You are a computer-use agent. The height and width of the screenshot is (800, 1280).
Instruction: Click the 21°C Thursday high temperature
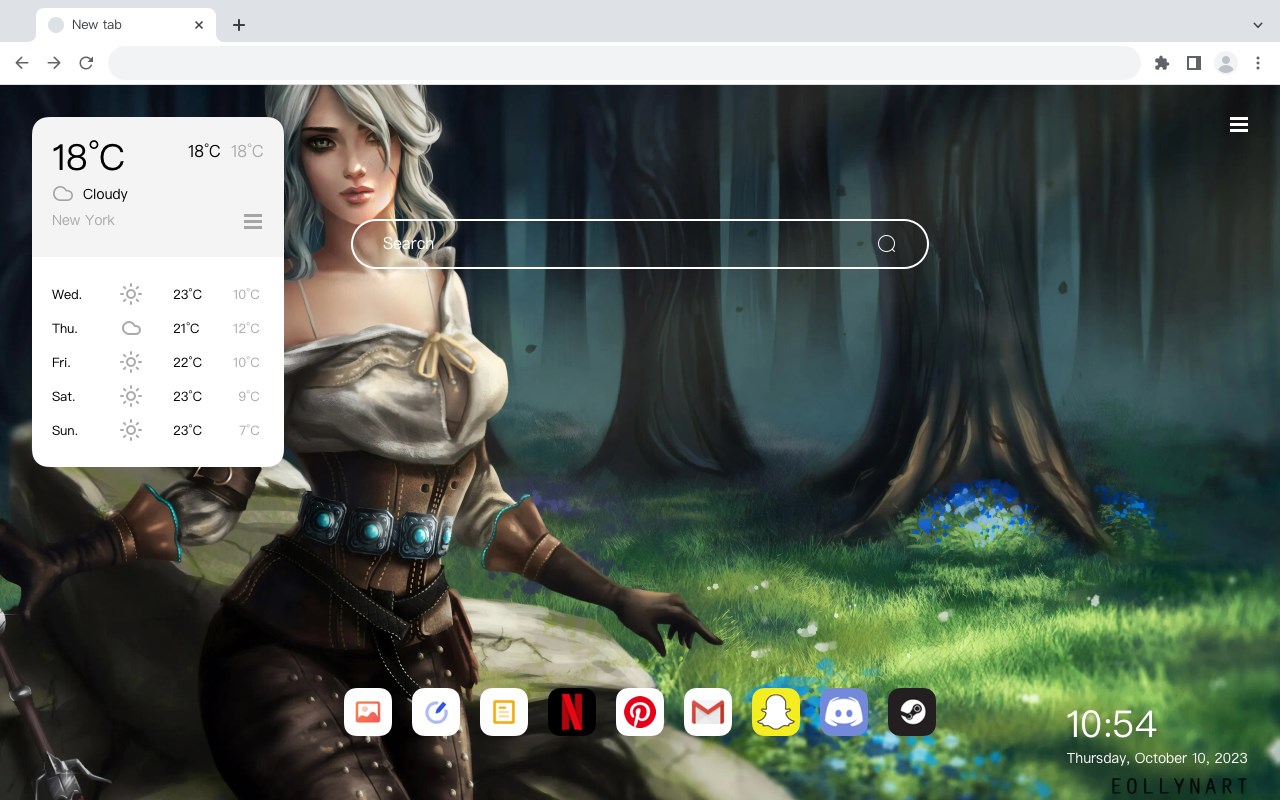pos(186,329)
